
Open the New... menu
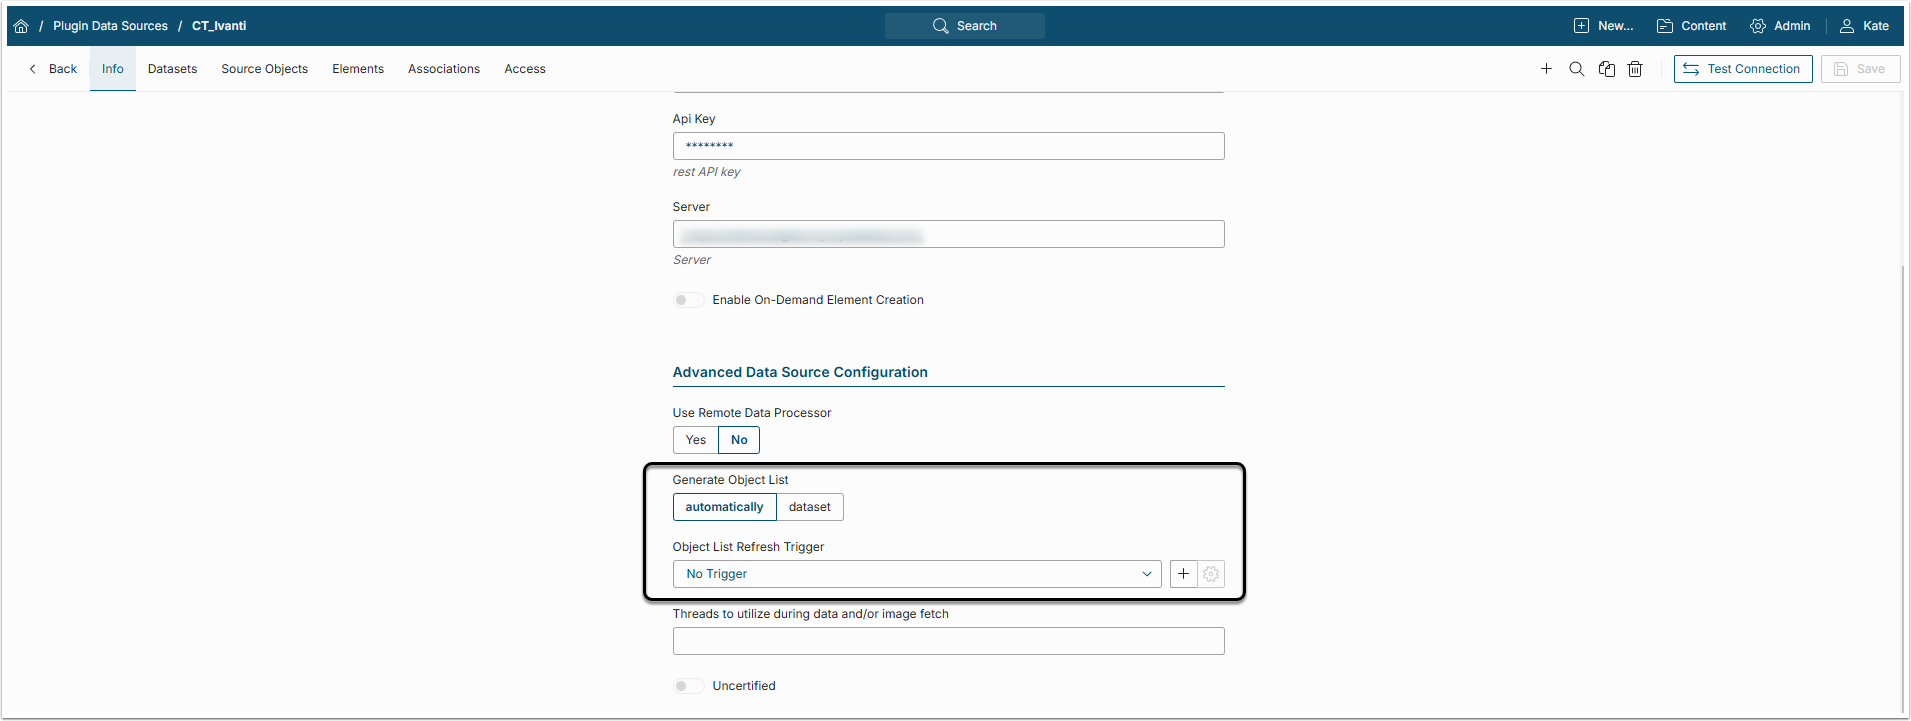pyautogui.click(x=1603, y=26)
